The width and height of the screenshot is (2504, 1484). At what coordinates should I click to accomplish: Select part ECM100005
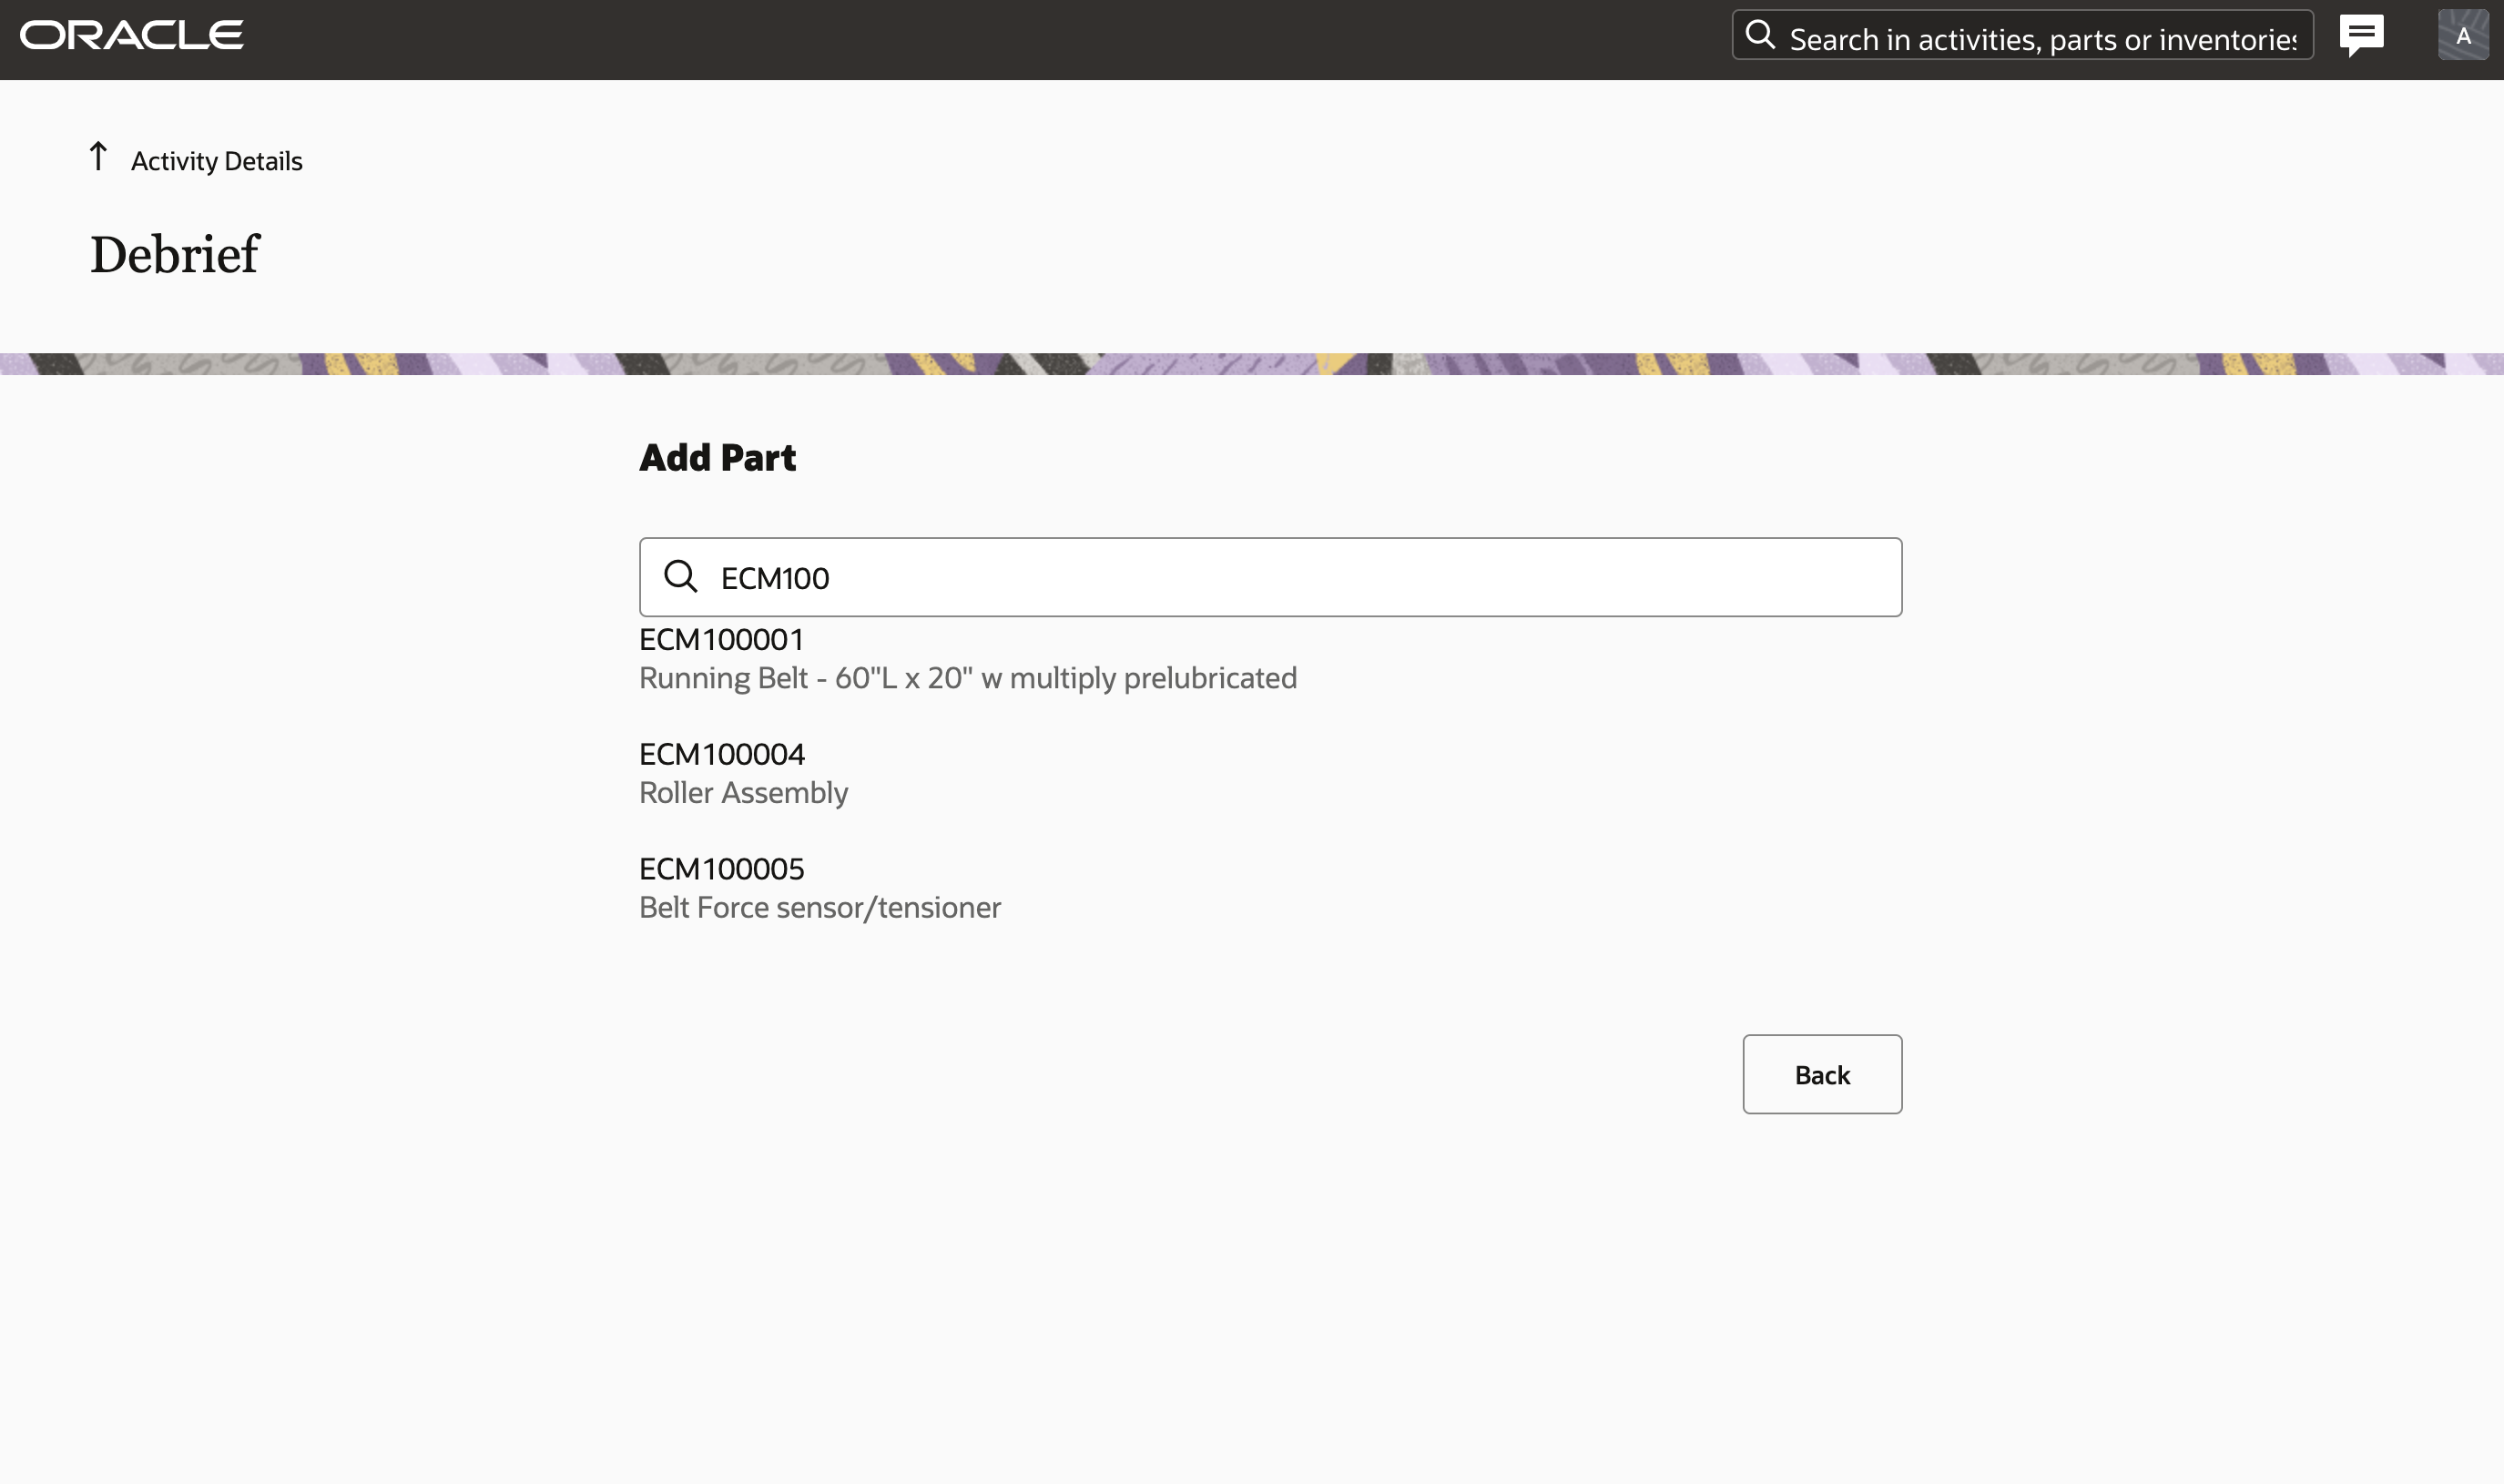721,869
